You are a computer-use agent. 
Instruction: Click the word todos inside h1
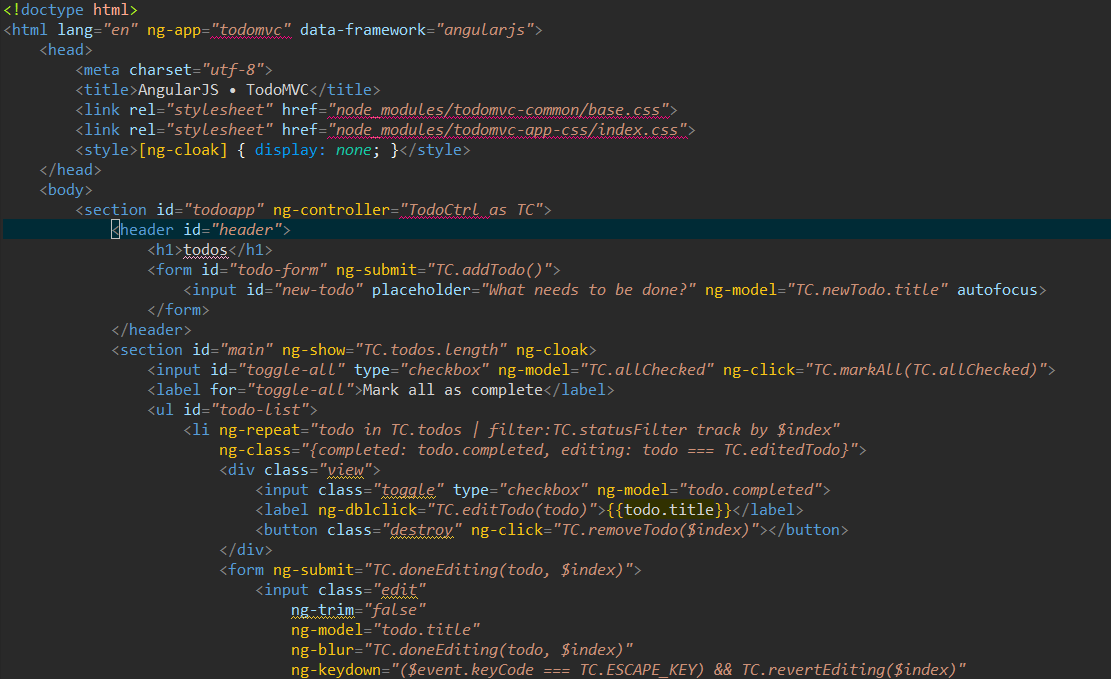coord(205,249)
